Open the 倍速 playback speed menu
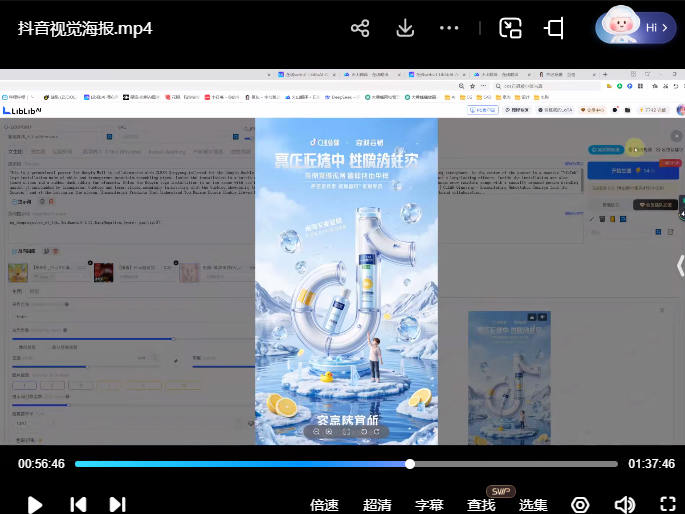 coord(324,505)
